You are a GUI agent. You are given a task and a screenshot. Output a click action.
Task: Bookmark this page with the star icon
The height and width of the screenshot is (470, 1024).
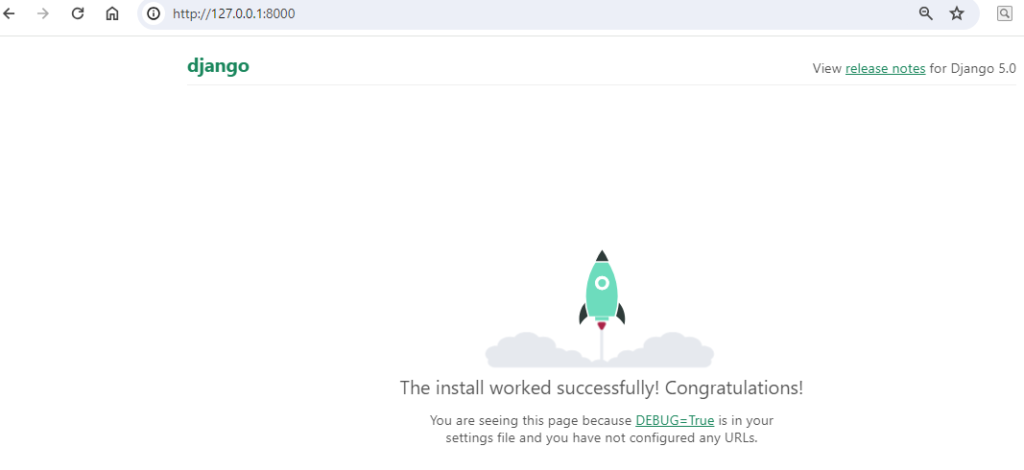(x=957, y=14)
